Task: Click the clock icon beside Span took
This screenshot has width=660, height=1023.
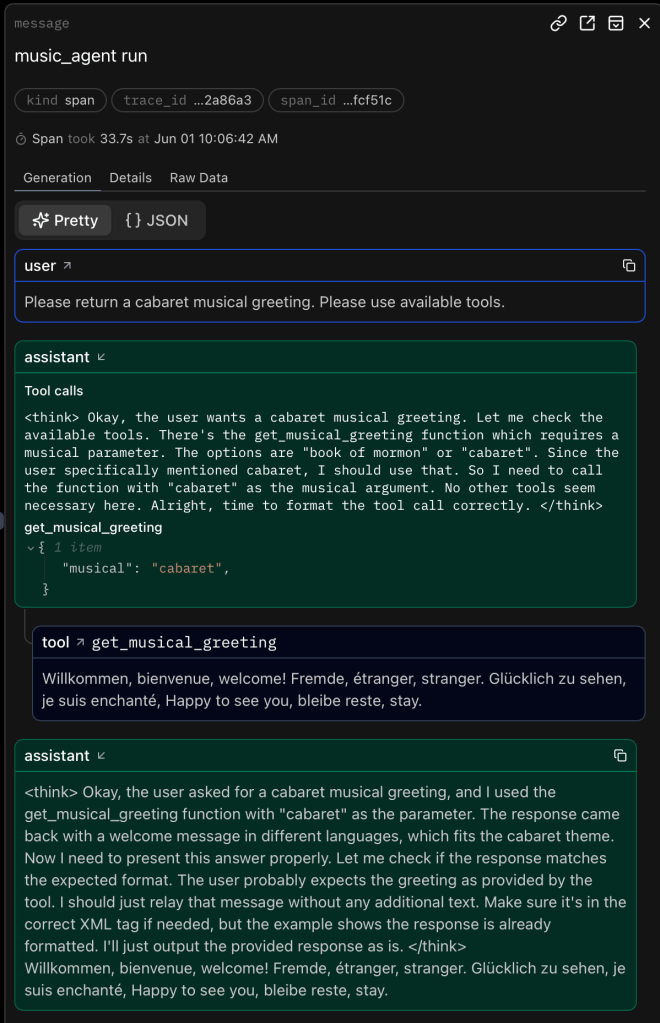Action: 20,139
